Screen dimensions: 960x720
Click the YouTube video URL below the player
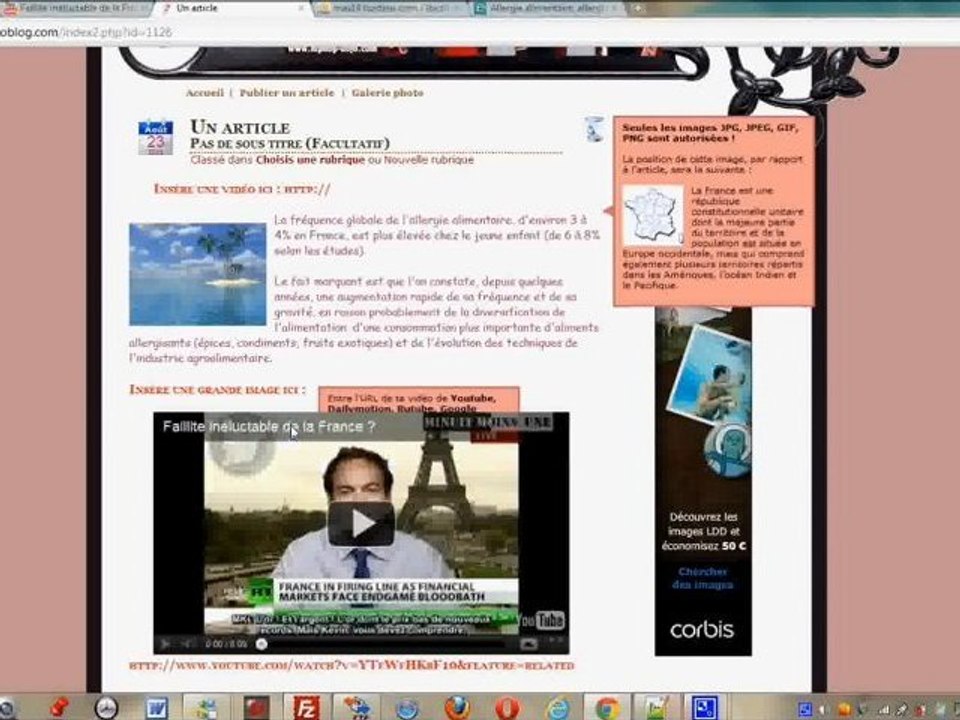(x=351, y=665)
